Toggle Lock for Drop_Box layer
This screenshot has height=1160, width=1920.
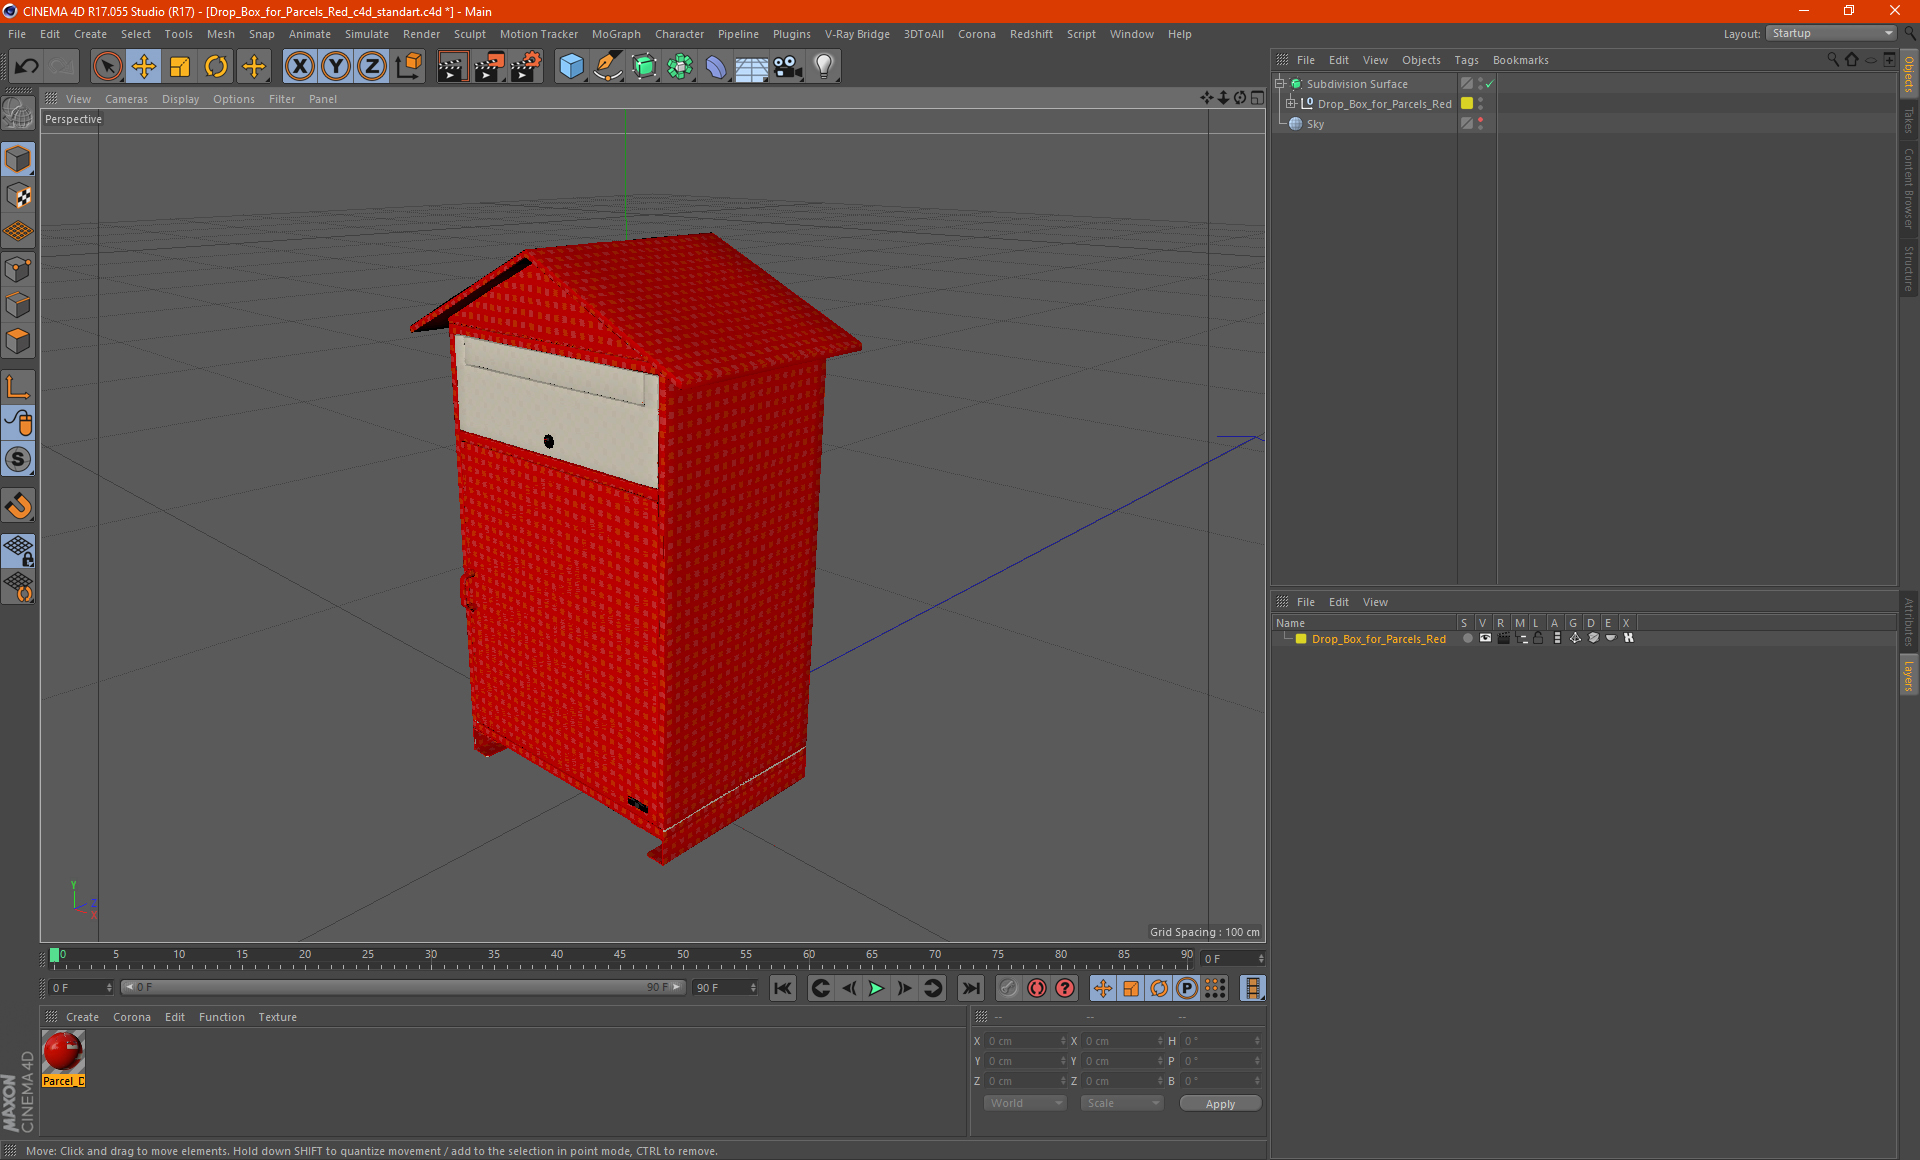(x=1538, y=638)
